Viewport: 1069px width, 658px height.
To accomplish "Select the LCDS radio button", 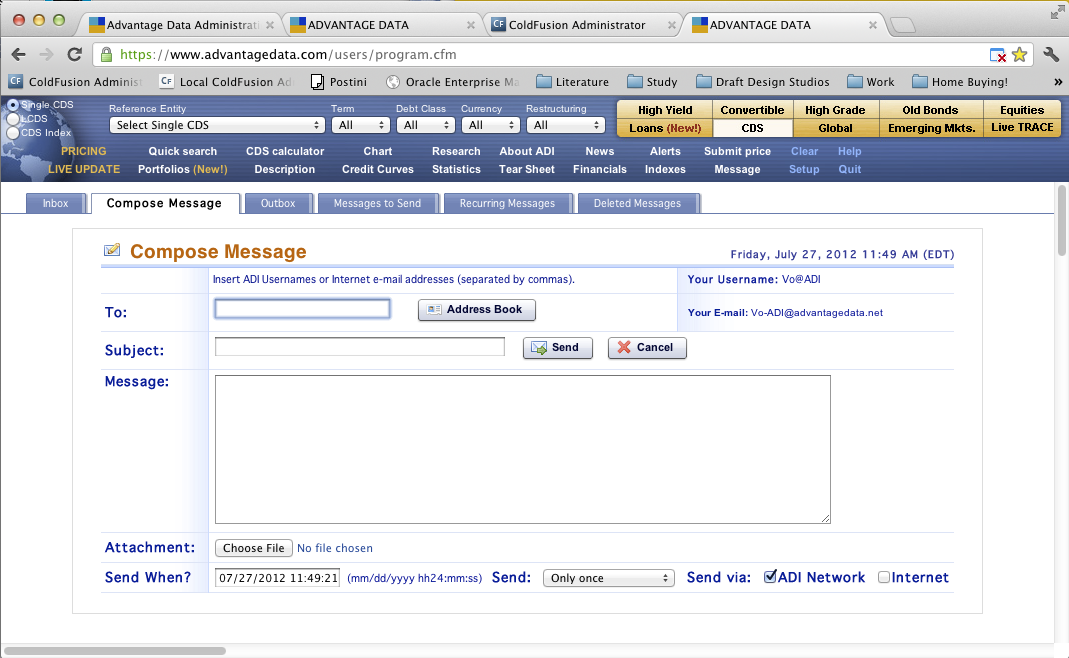I will pyautogui.click(x=13, y=119).
